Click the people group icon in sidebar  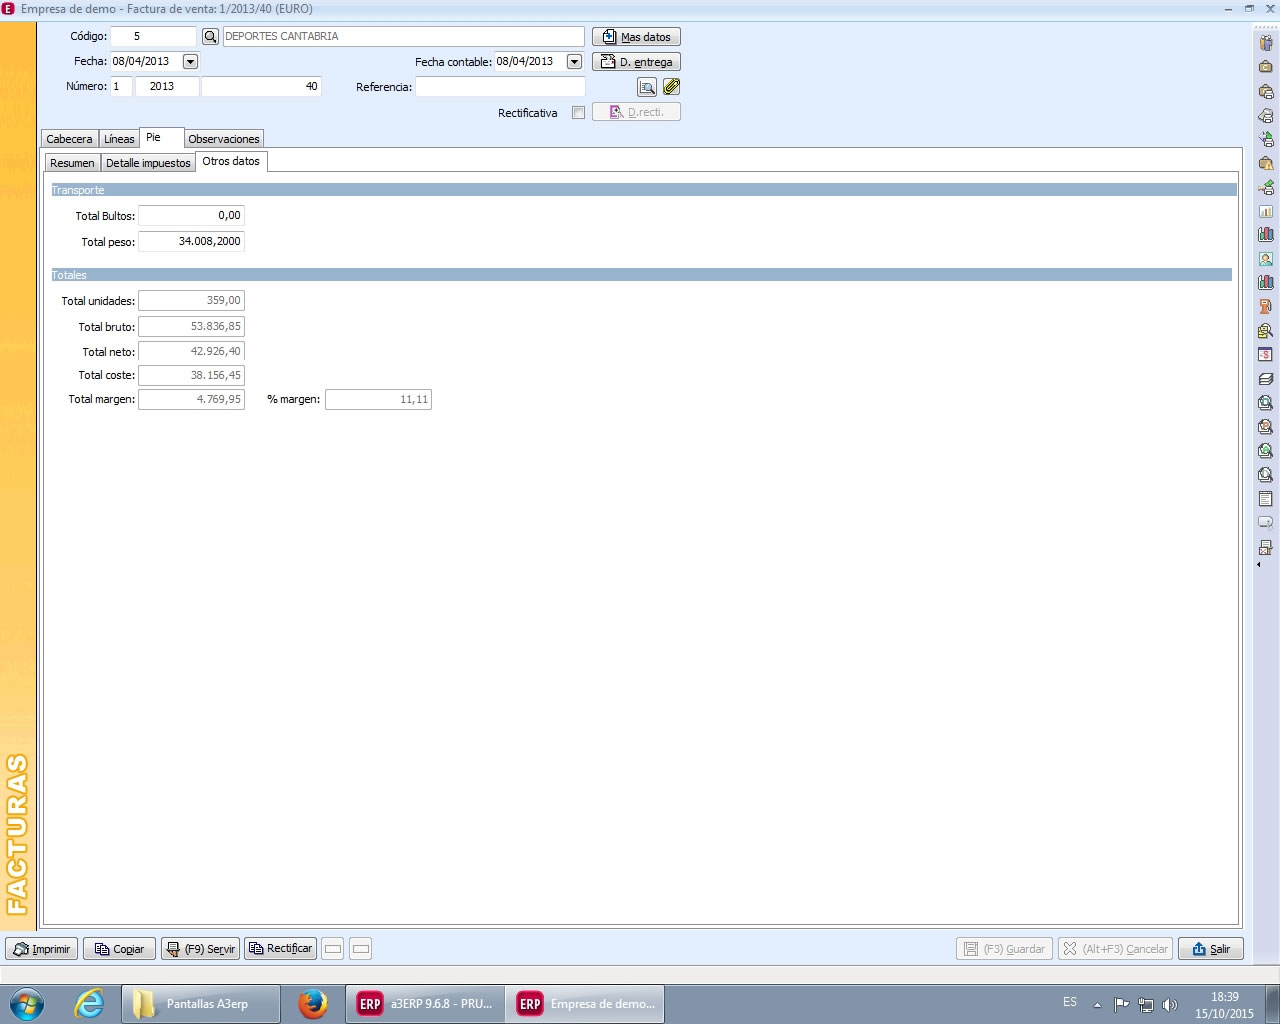[x=1265, y=42]
